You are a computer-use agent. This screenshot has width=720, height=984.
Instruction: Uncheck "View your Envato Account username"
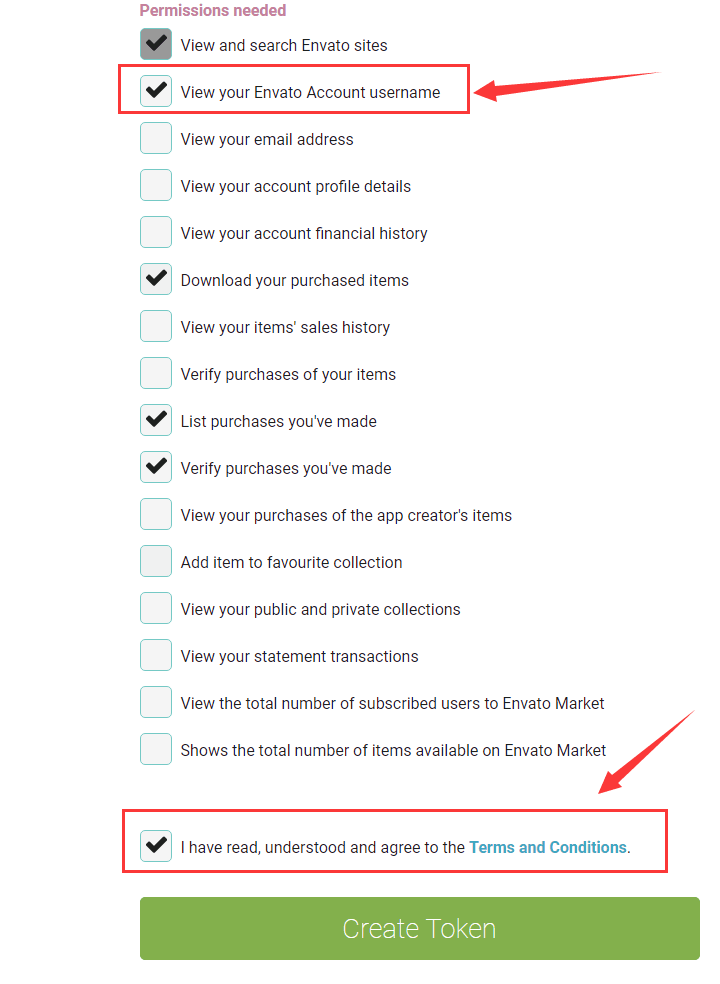(156, 91)
